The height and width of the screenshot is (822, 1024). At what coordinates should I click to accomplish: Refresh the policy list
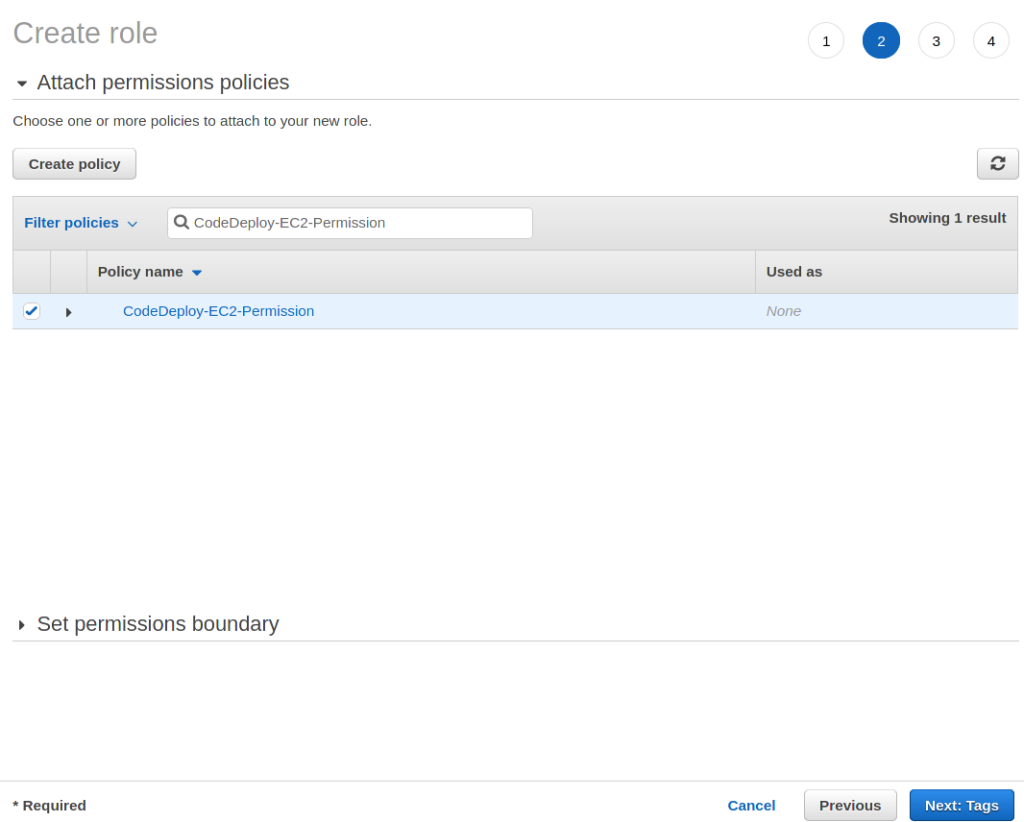[x=997, y=163]
